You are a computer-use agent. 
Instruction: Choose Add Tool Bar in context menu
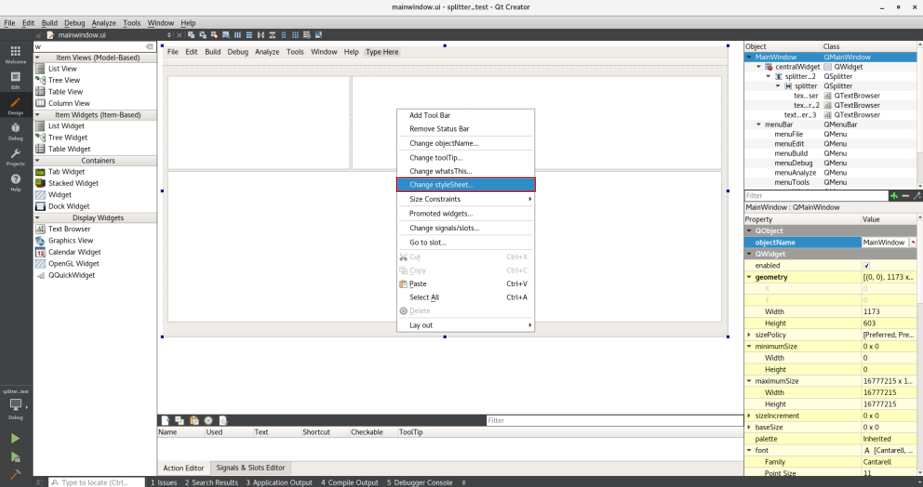[466, 115]
